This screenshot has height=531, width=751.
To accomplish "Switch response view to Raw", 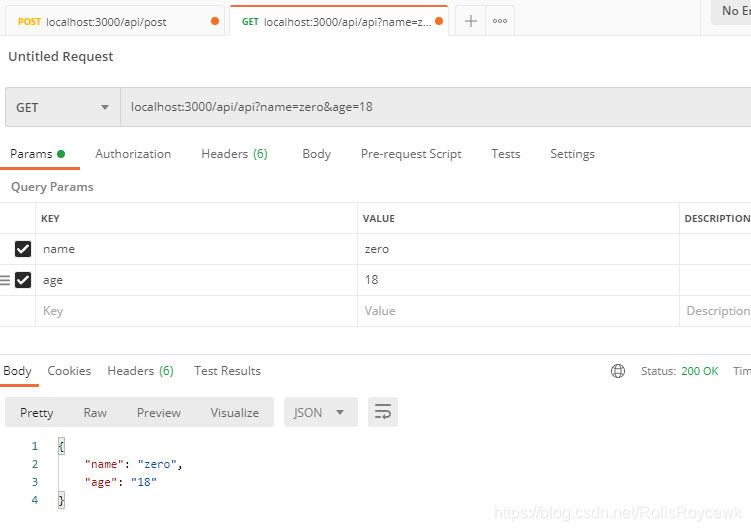I will pos(95,413).
